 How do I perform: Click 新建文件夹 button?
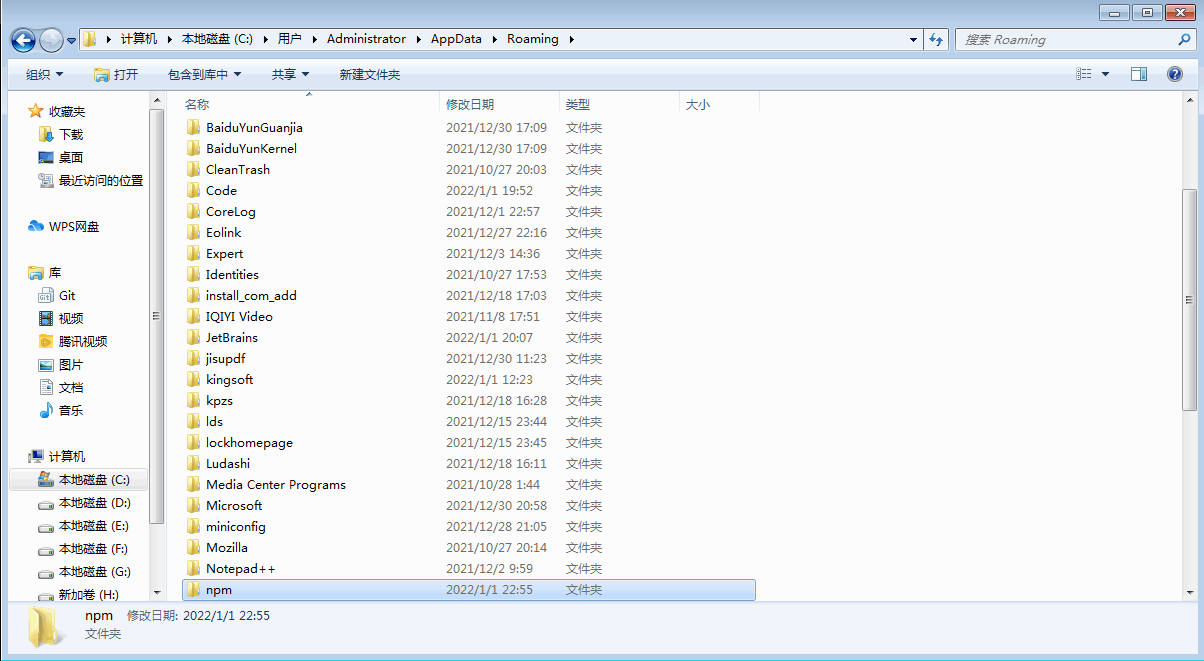[369, 74]
